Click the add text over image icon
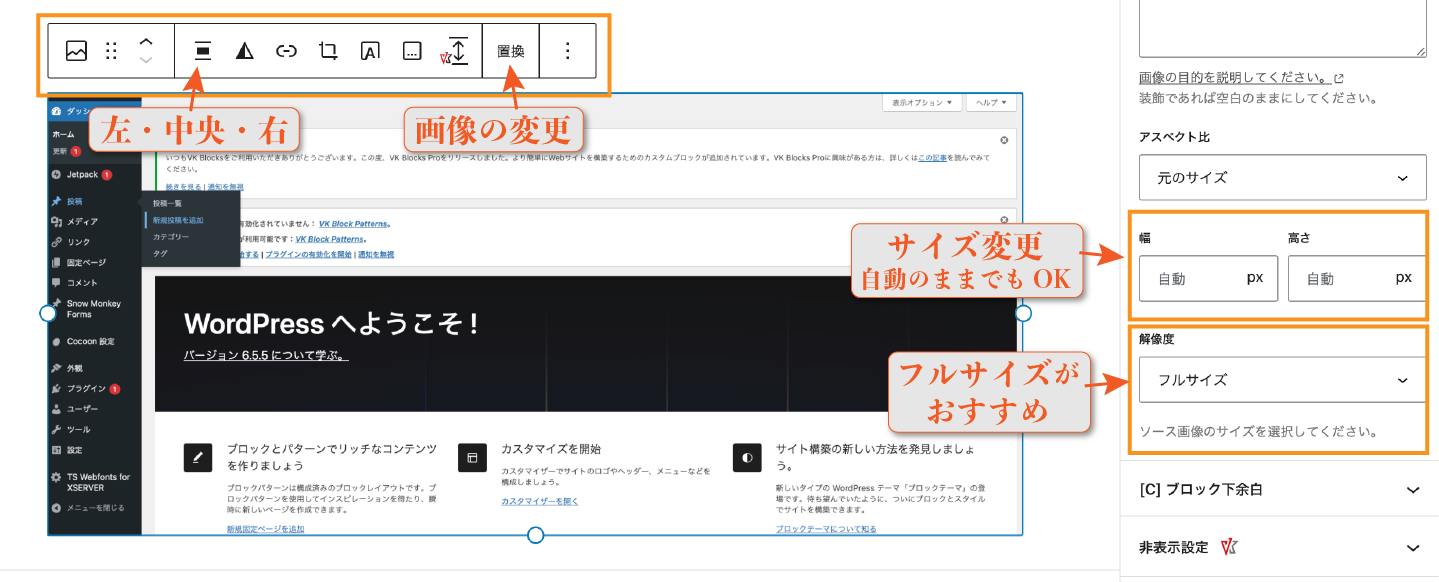The height and width of the screenshot is (582, 1439). tap(370, 52)
